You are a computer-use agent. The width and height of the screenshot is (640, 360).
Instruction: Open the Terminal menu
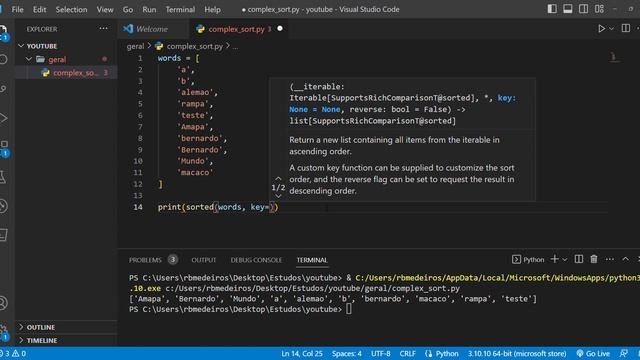tap(180, 9)
